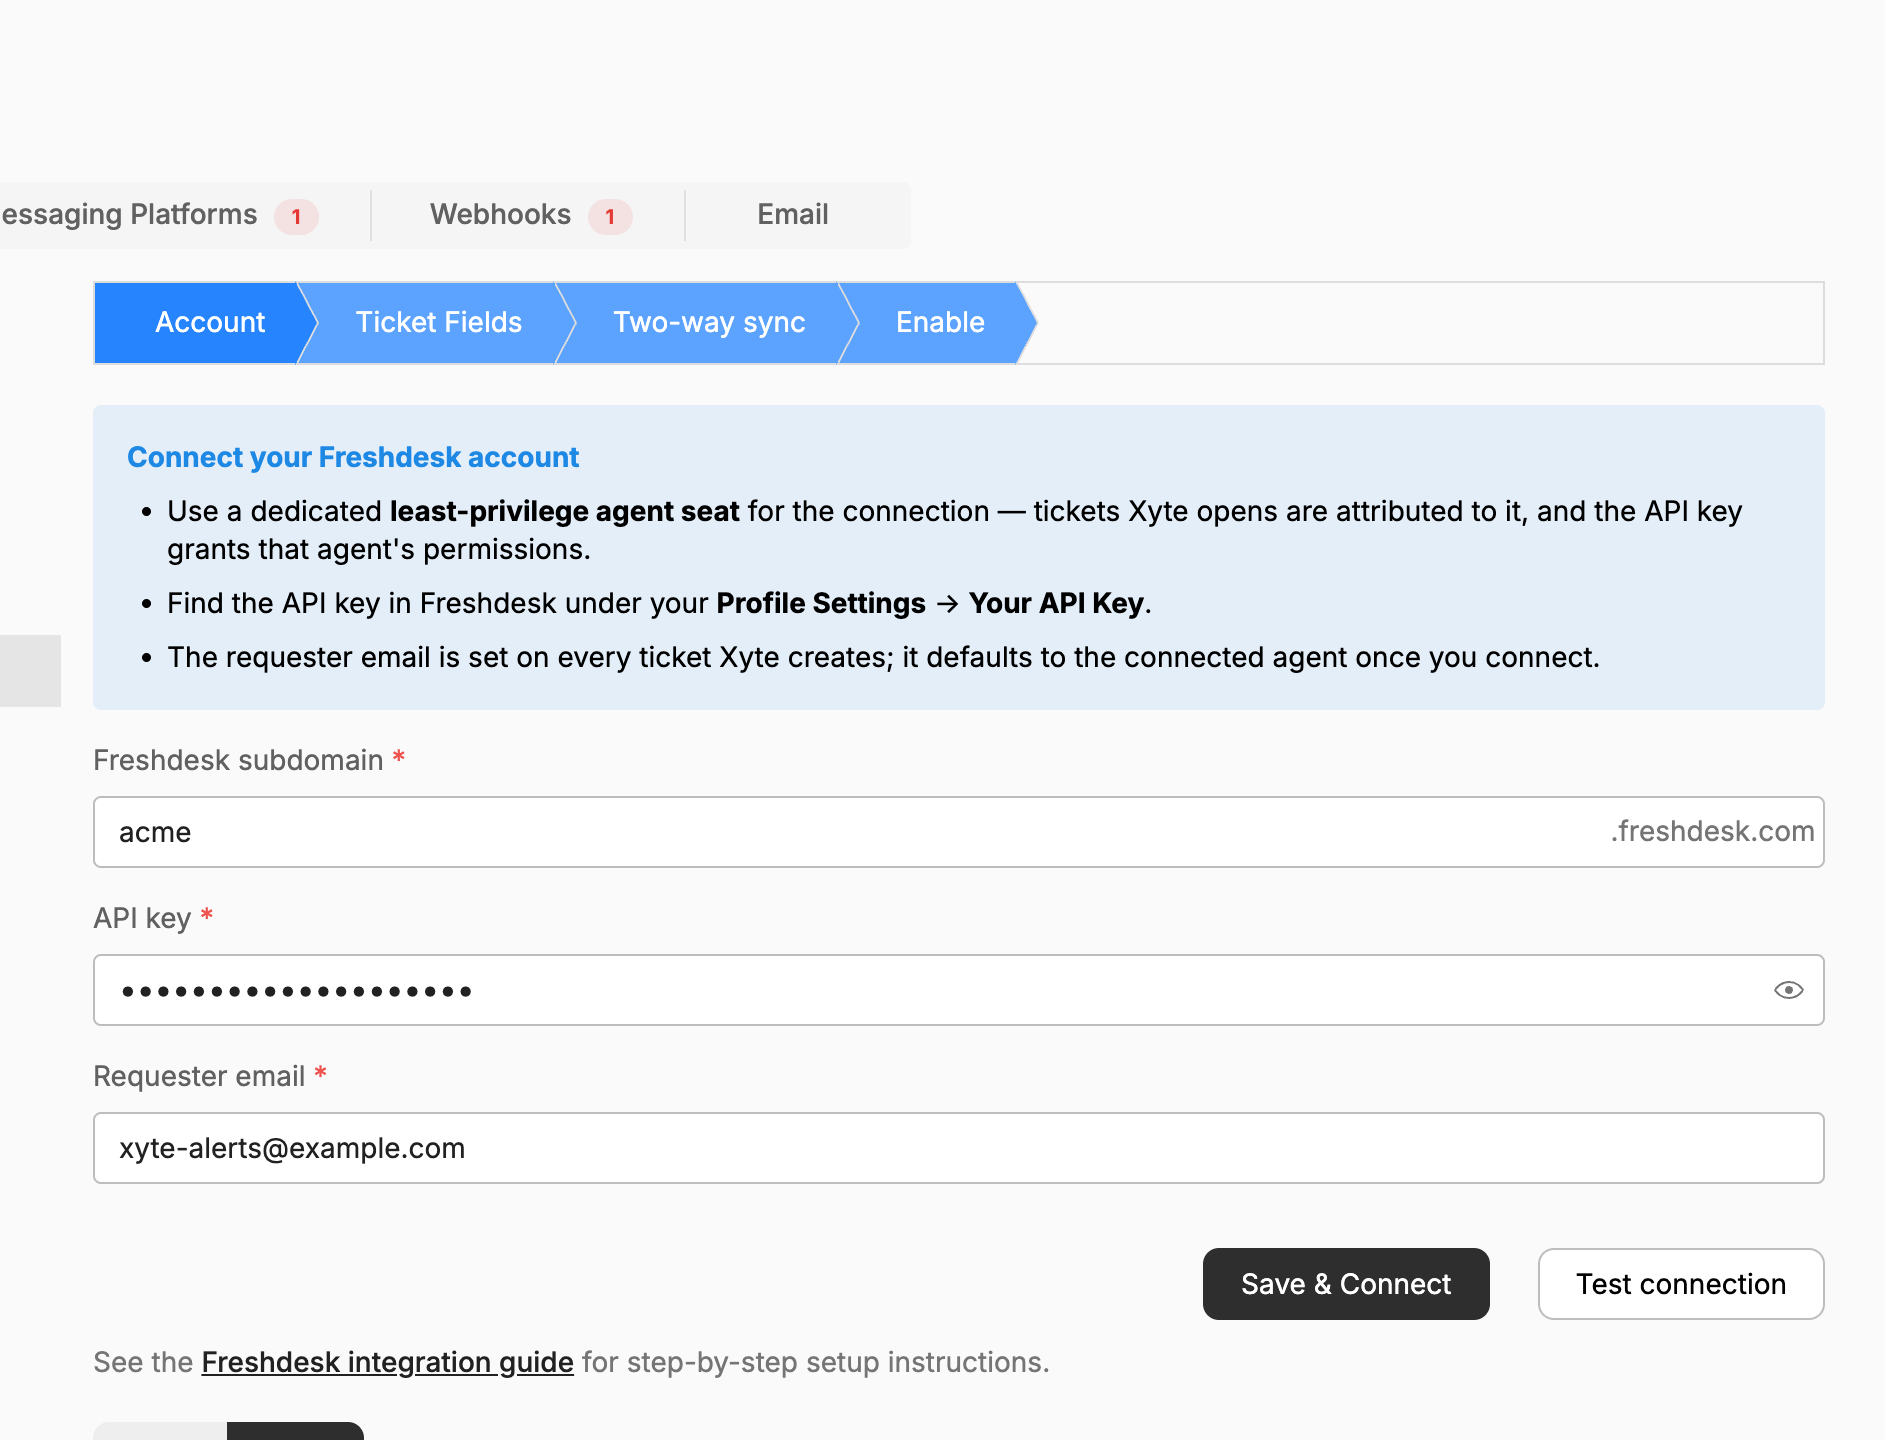Click the 'least-privilege agent seat' bold text

pos(564,511)
